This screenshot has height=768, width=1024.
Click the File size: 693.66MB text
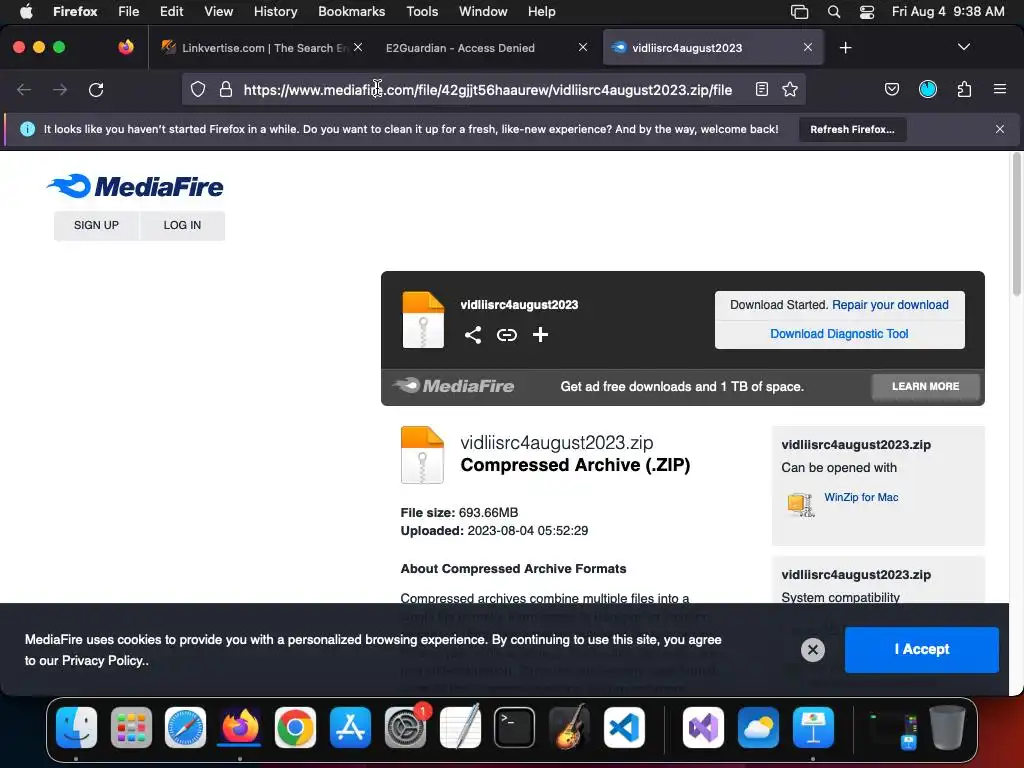pos(459,513)
